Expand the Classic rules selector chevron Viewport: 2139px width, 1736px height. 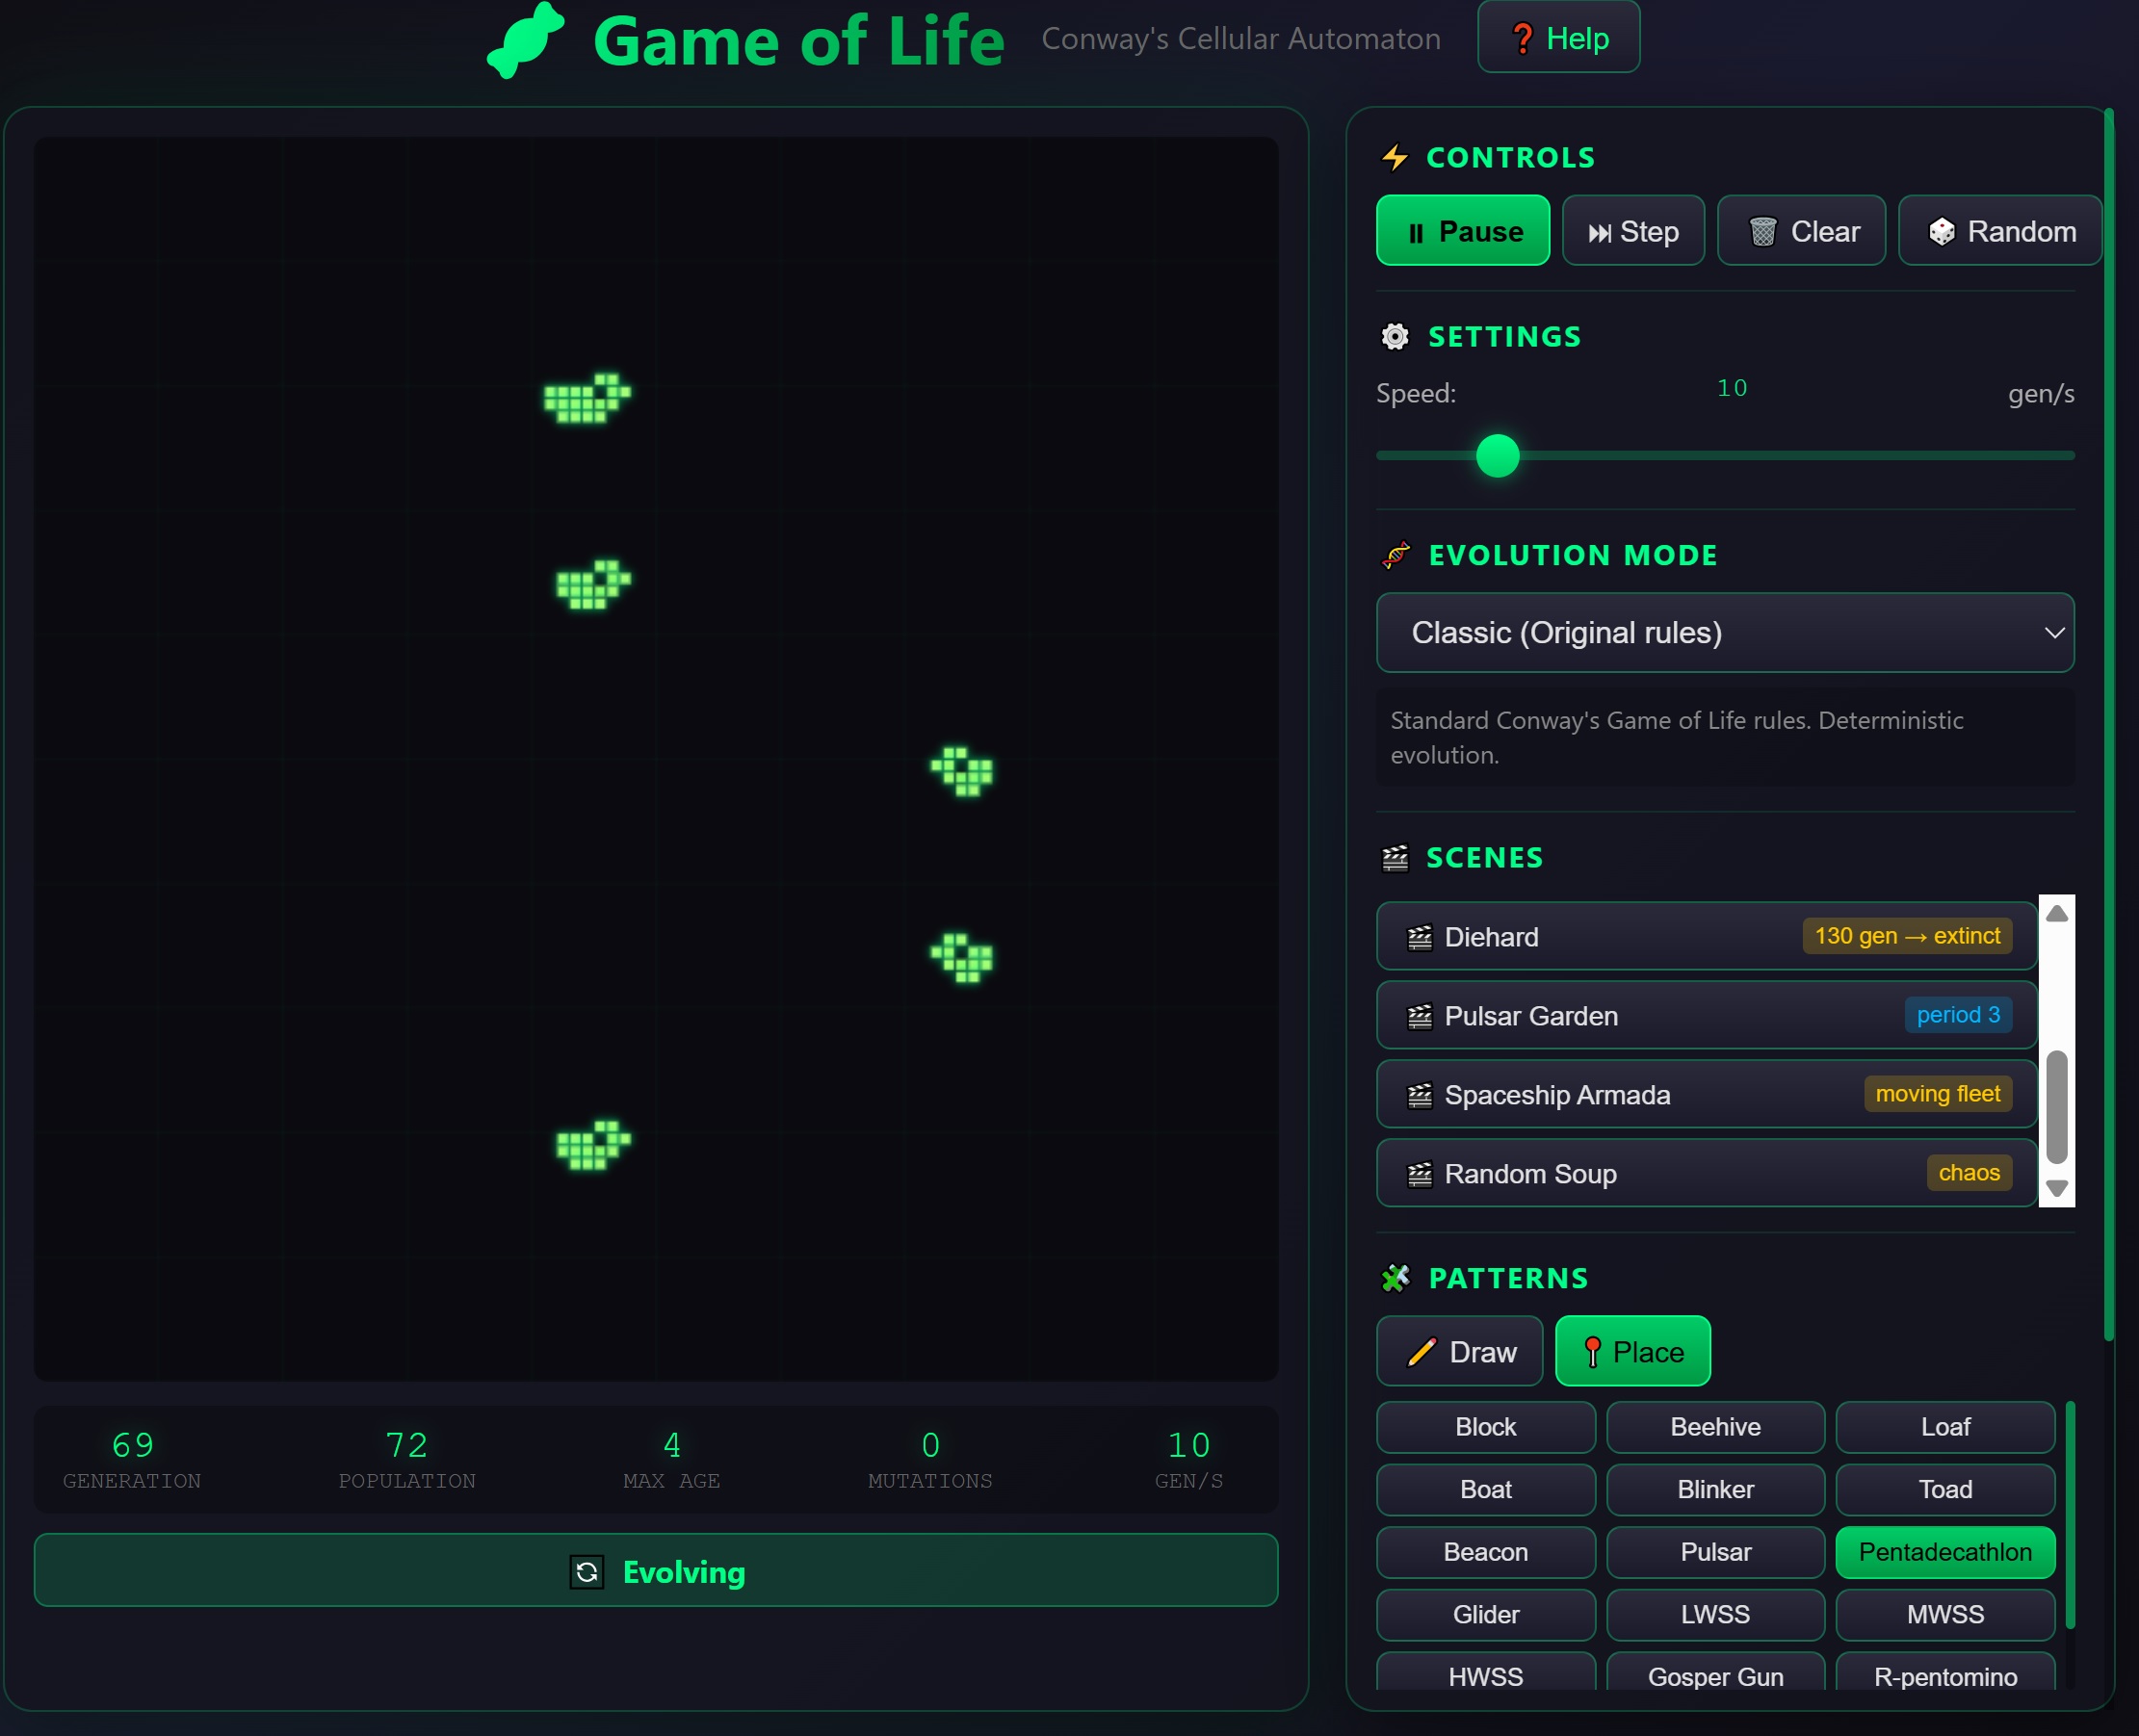click(x=2055, y=632)
